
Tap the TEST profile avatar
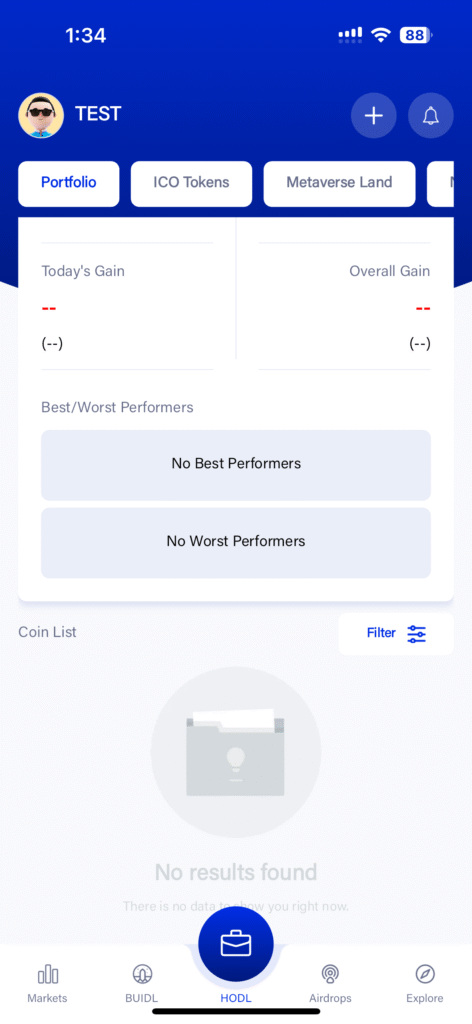(41, 116)
